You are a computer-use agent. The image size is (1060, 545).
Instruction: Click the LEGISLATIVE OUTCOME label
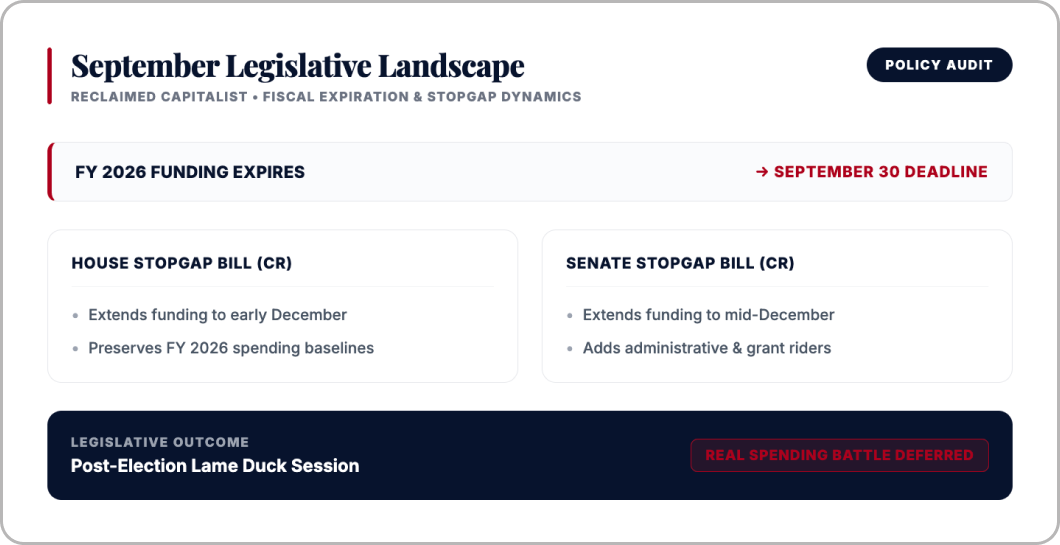[x=160, y=442]
